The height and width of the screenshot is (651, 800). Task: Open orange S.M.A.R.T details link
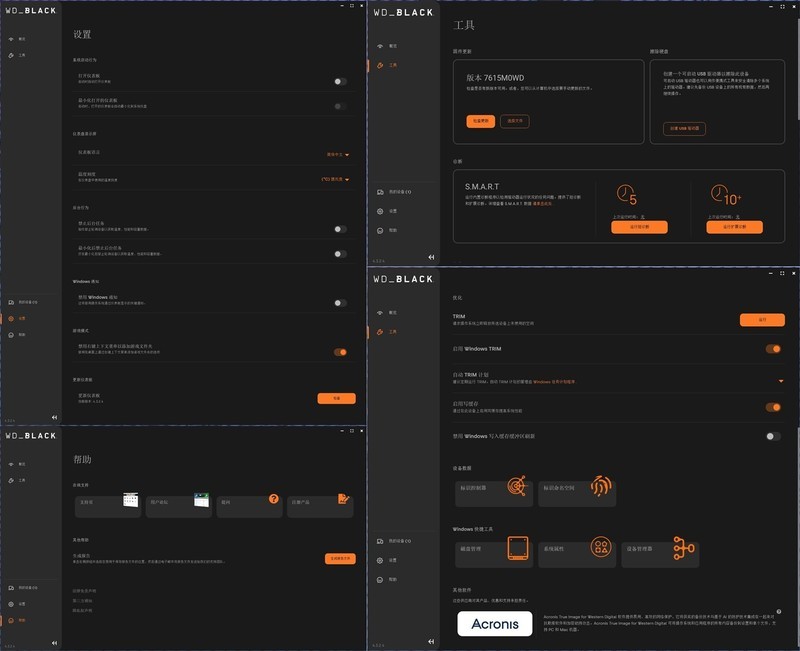click(542, 204)
